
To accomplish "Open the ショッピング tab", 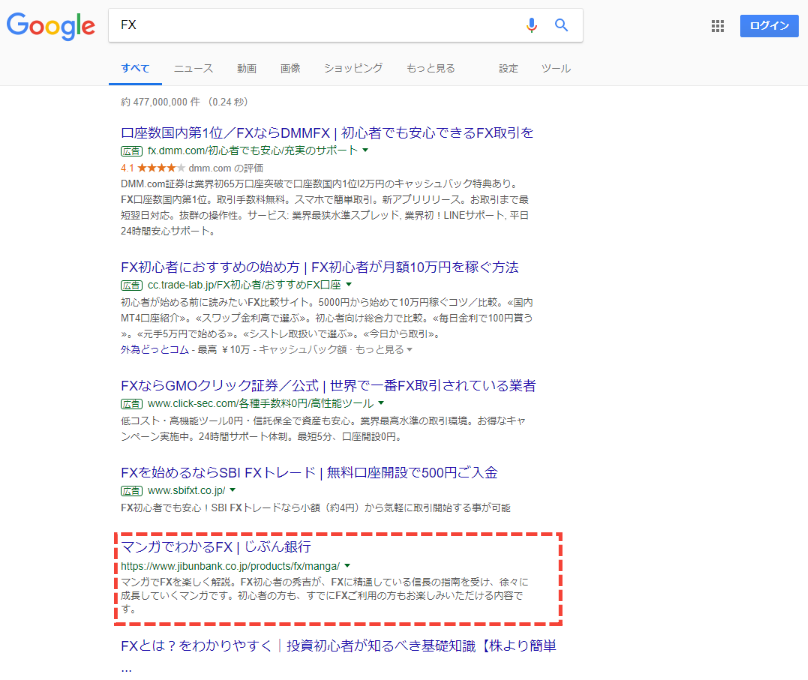I will point(354,69).
